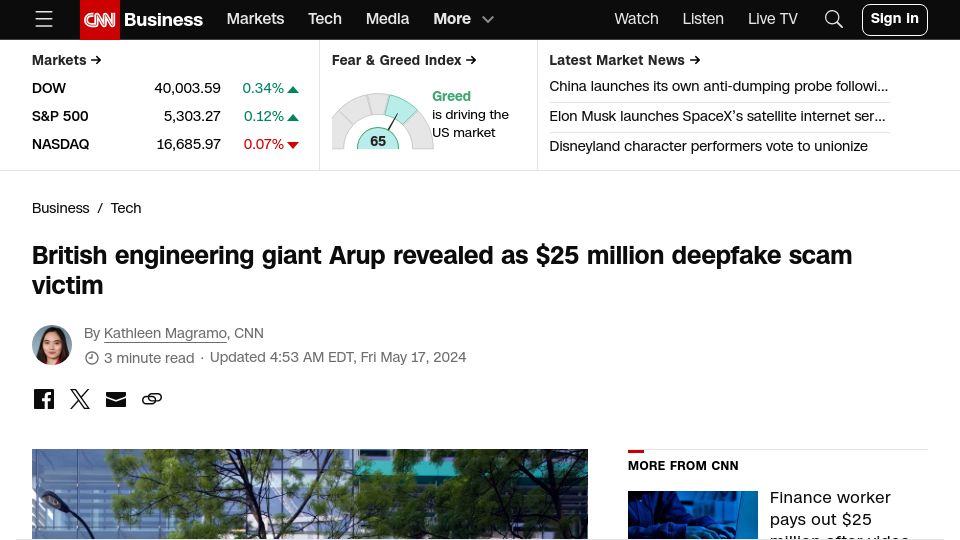Open the Watch section
Image resolution: width=960 pixels, height=540 pixels.
[636, 19]
